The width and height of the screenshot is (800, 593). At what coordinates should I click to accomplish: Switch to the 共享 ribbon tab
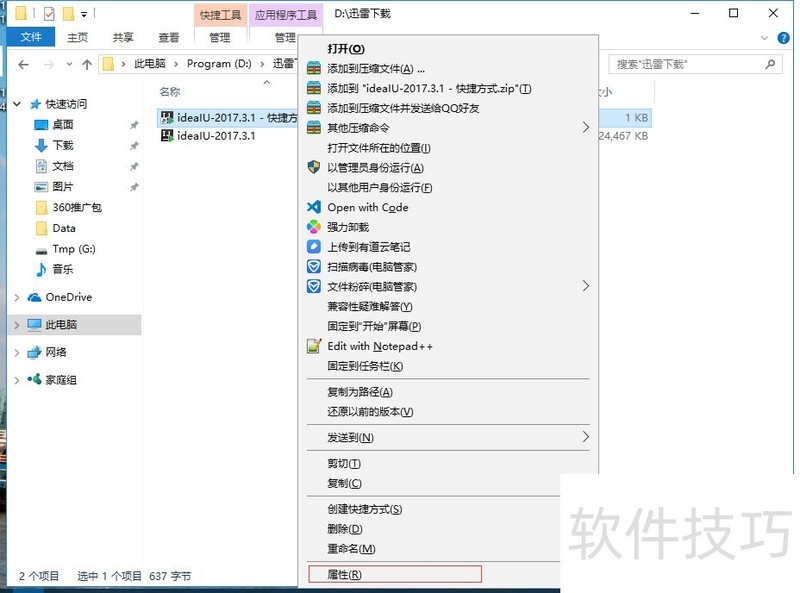(x=123, y=37)
